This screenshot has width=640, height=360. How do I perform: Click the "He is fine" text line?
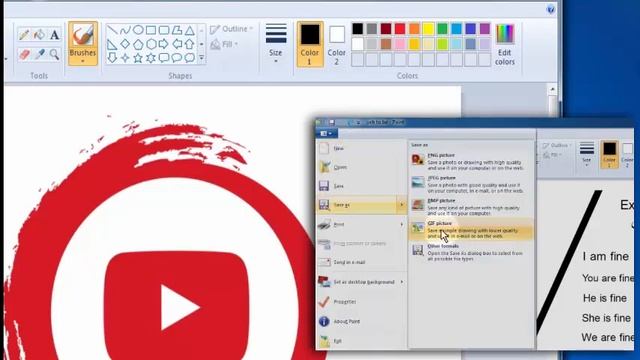coord(604,298)
